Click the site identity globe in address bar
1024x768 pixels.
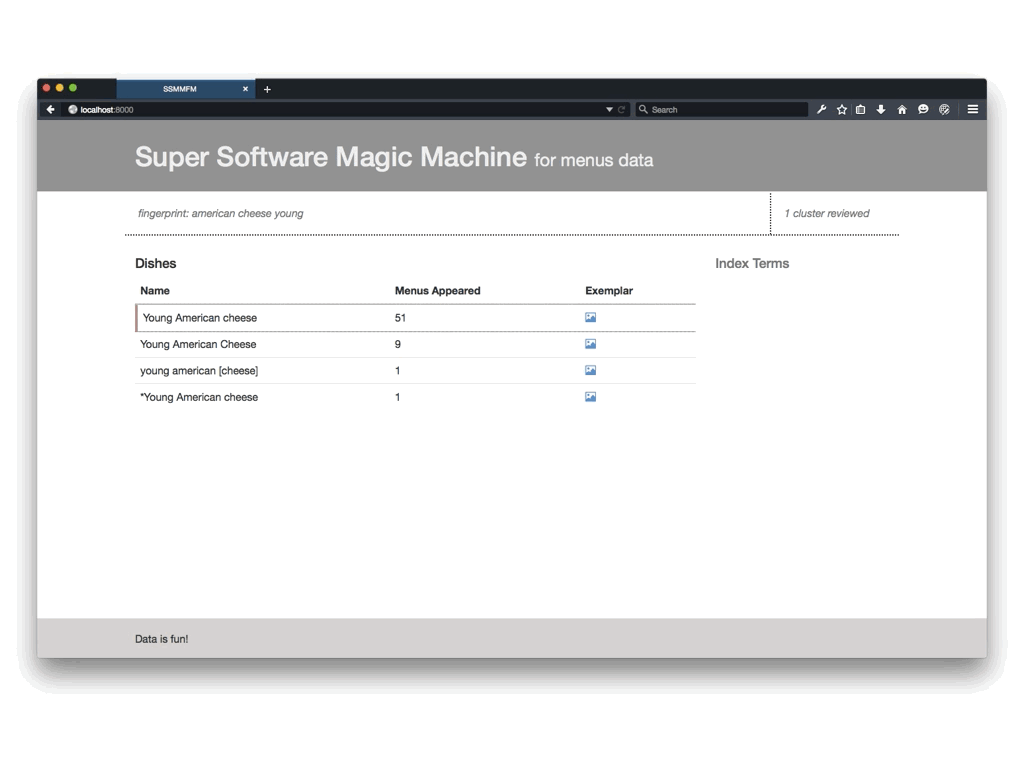point(72,110)
